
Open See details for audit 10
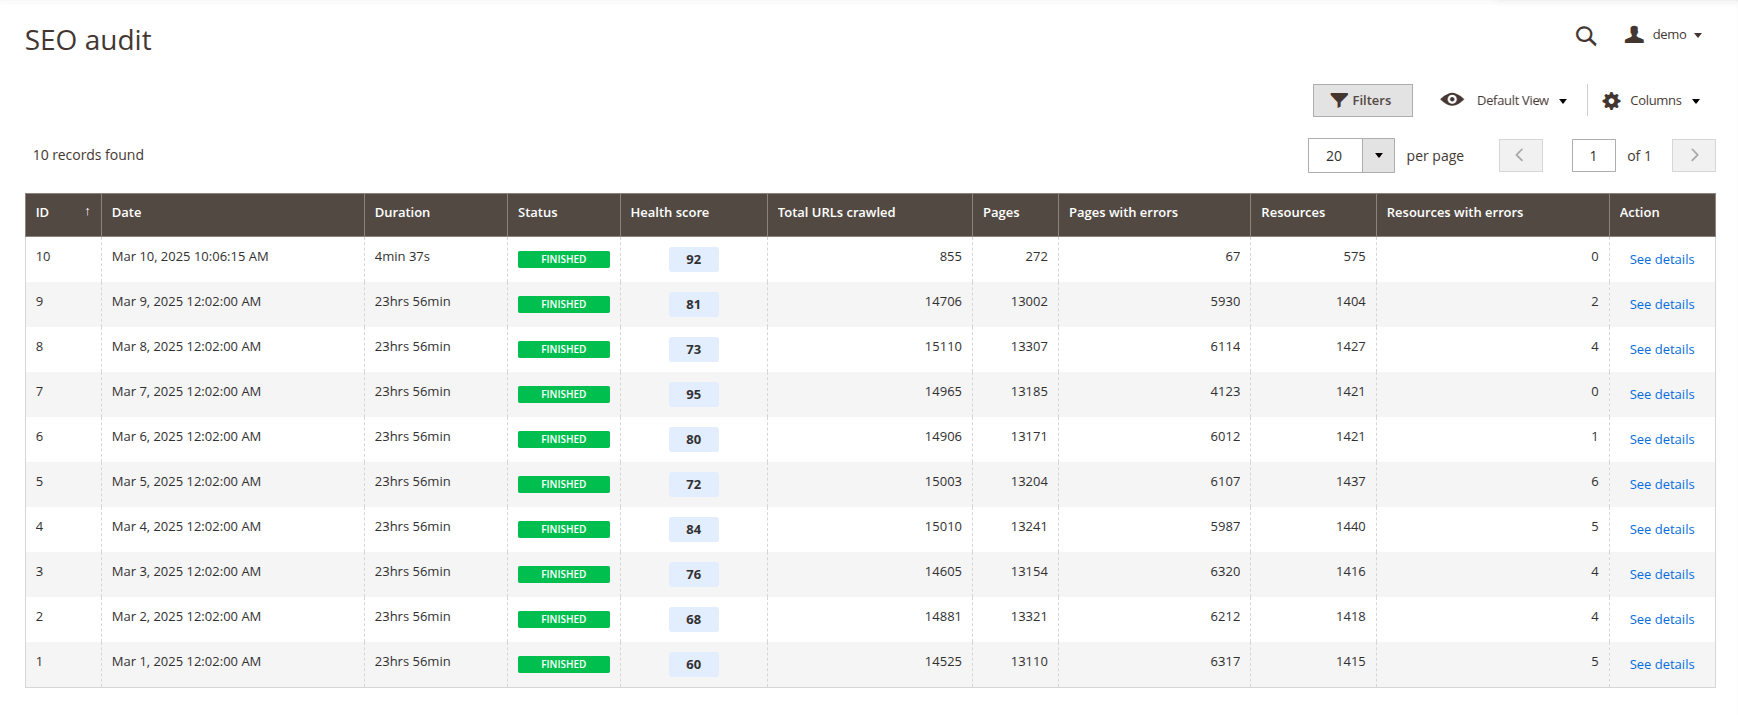click(x=1661, y=260)
